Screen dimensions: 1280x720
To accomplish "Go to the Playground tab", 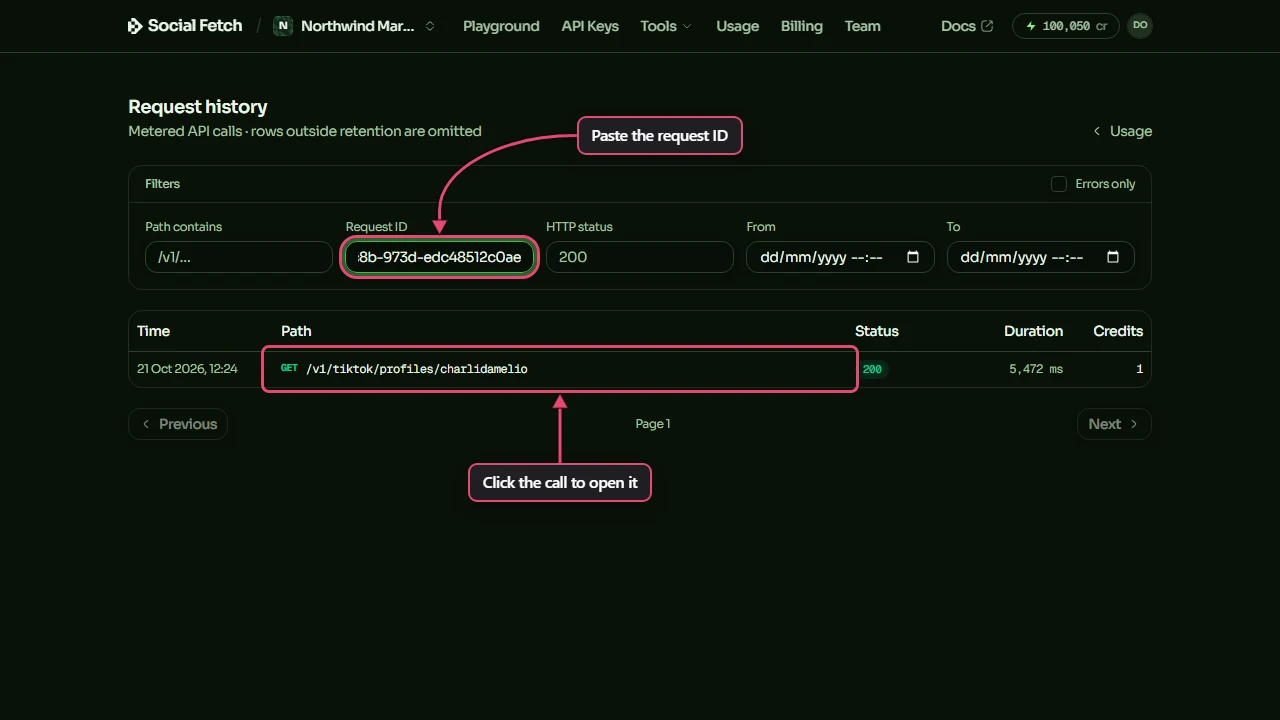I will (x=501, y=26).
